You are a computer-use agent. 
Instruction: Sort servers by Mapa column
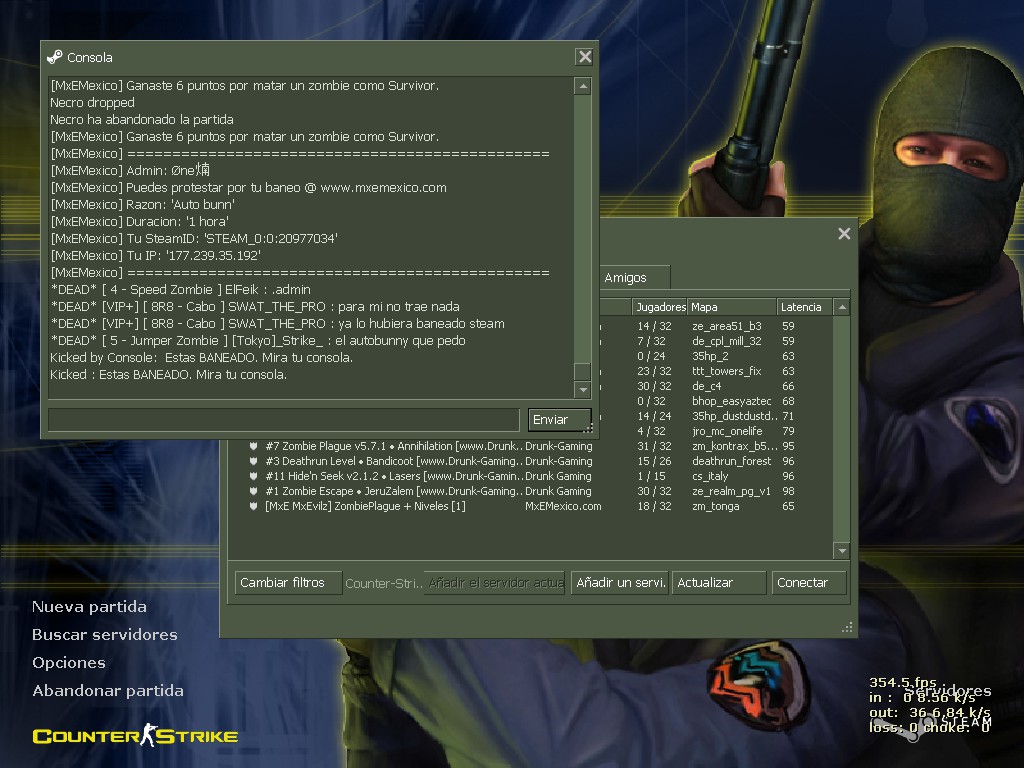point(732,307)
